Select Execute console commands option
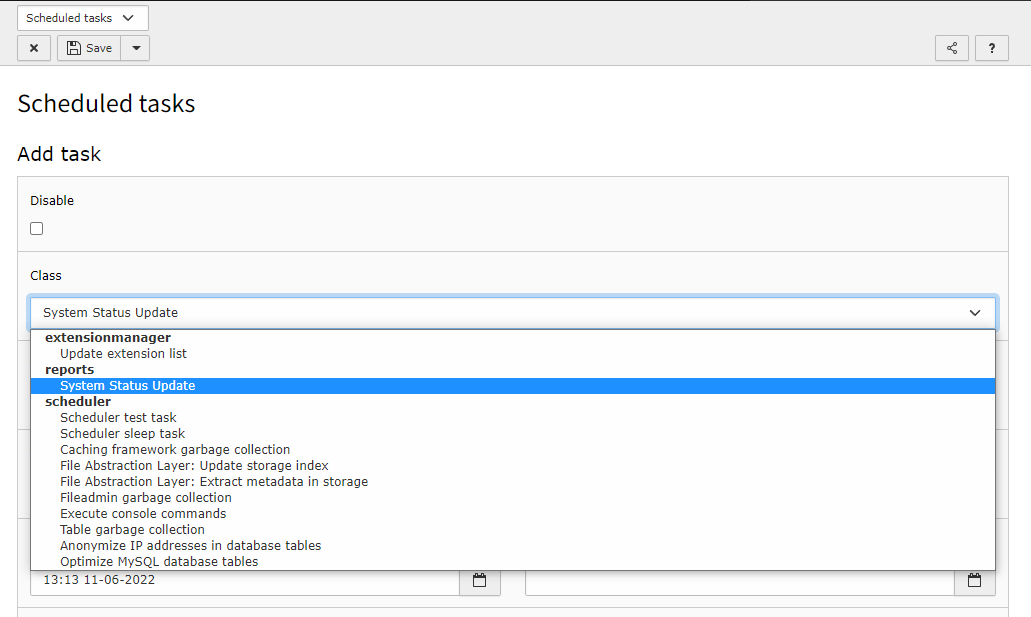This screenshot has width=1031, height=617. (x=143, y=514)
